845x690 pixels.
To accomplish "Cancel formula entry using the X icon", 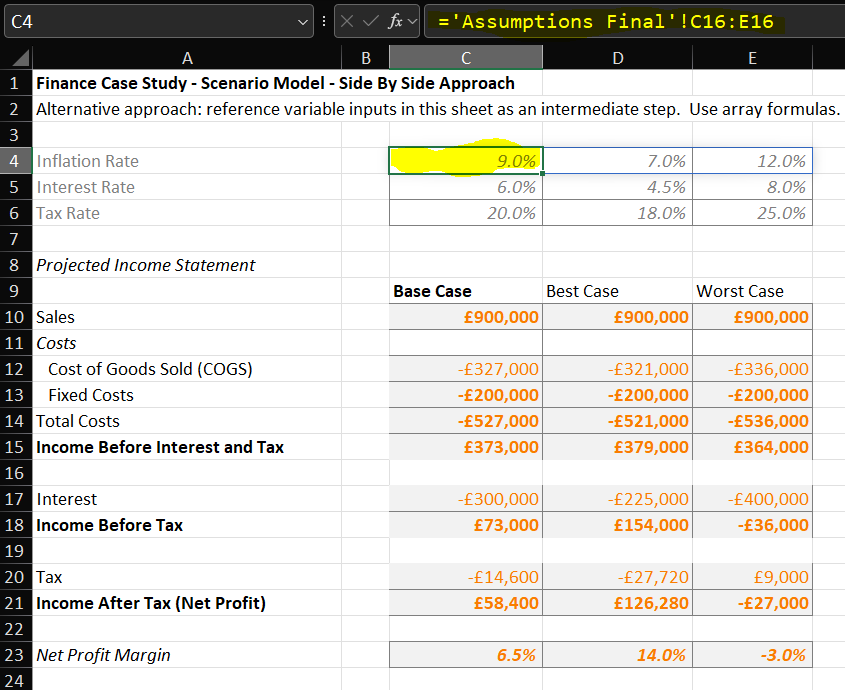I will 347,21.
